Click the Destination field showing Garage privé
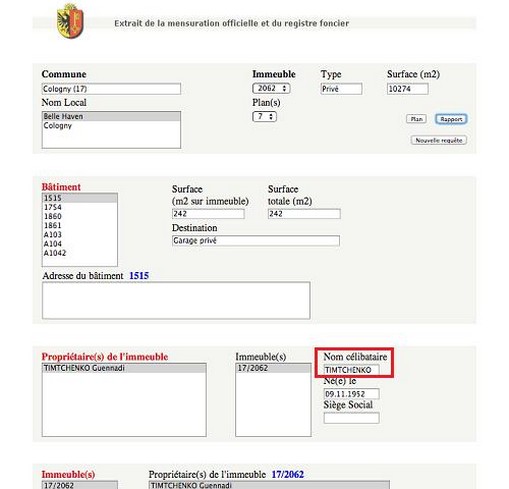This screenshot has width=509, height=489. pyautogui.click(x=256, y=240)
